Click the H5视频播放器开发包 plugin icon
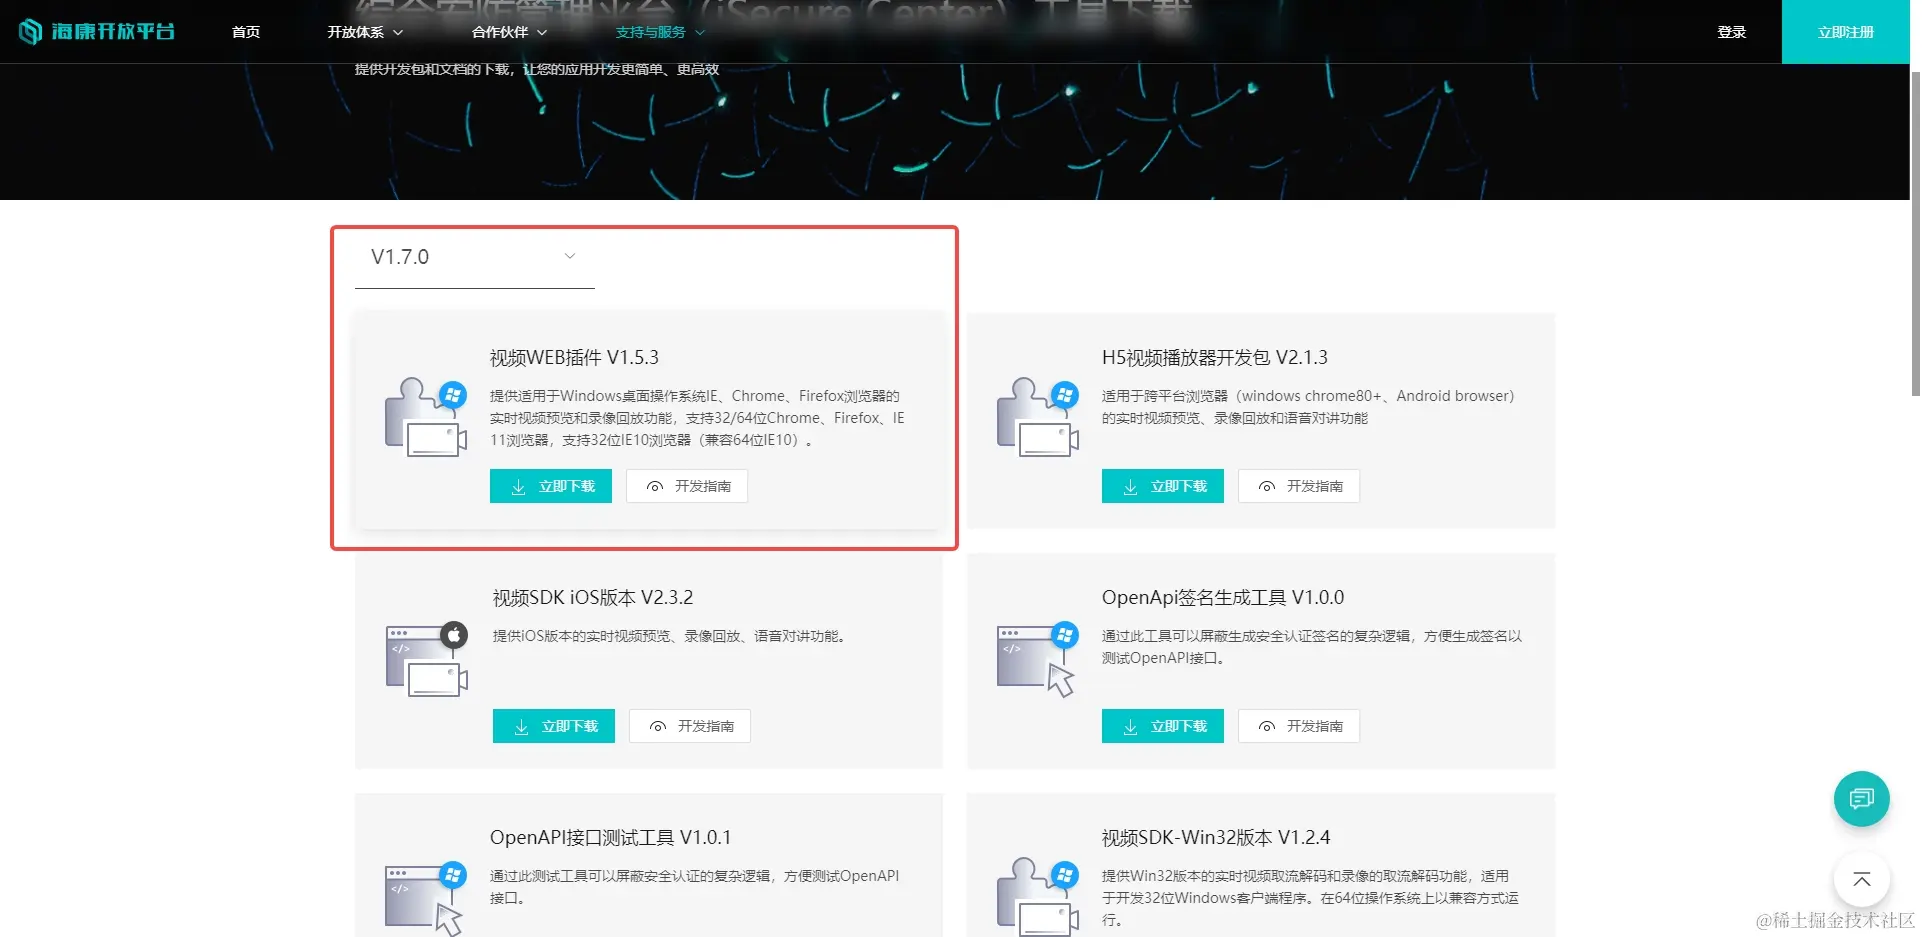 [x=1038, y=417]
